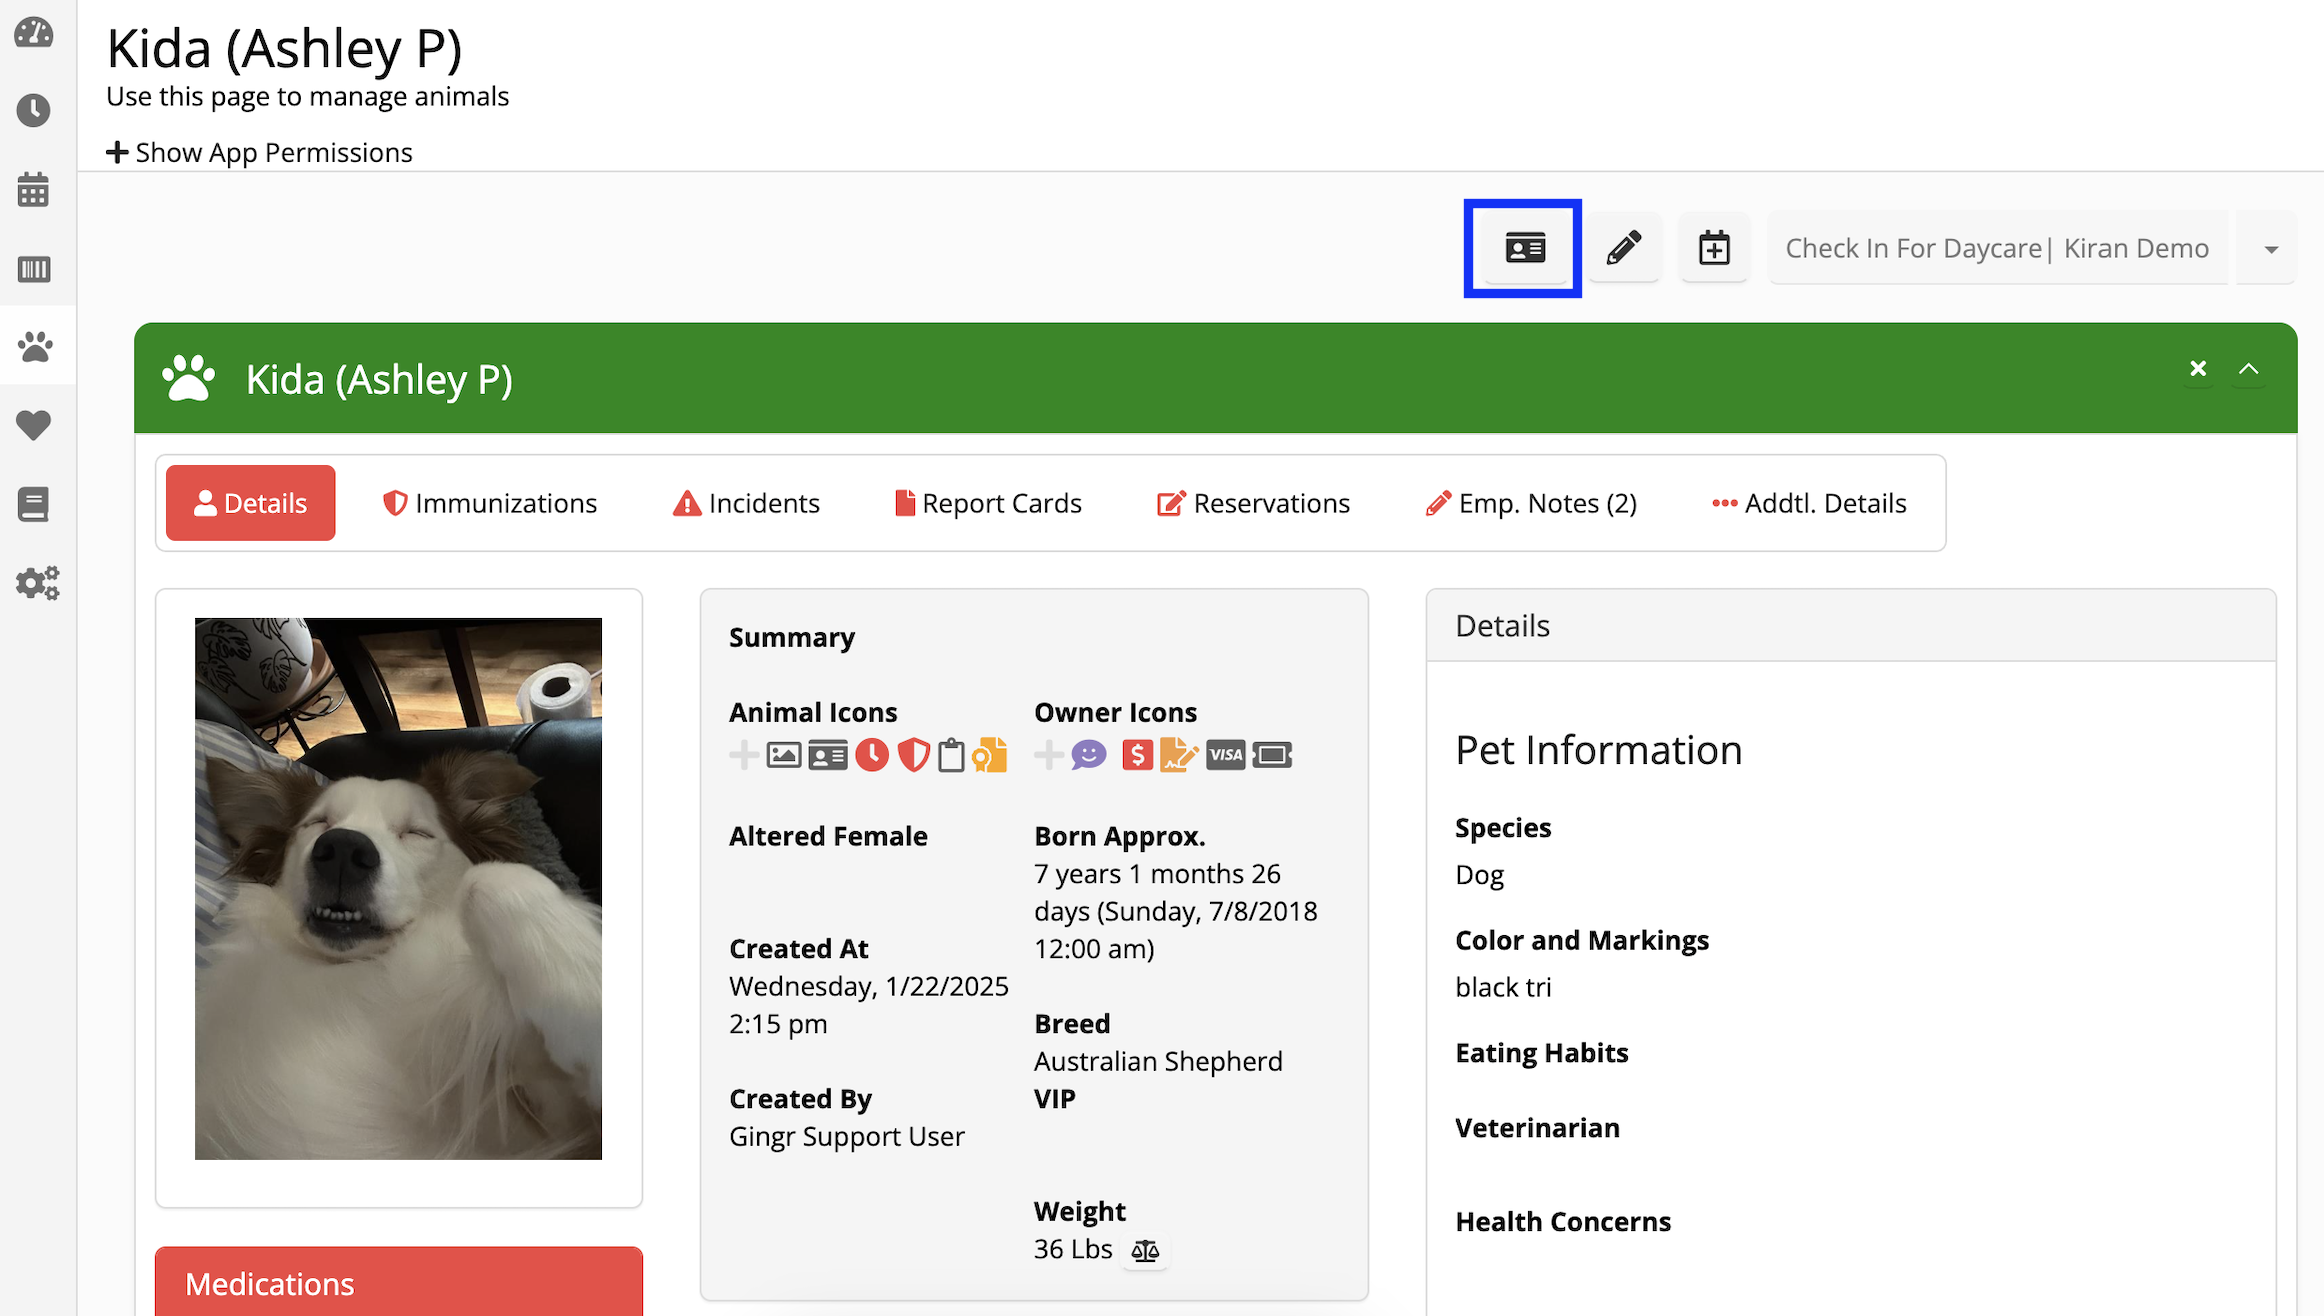Click the 'Veterinarian' label
The width and height of the screenshot is (2324, 1316).
(1537, 1128)
